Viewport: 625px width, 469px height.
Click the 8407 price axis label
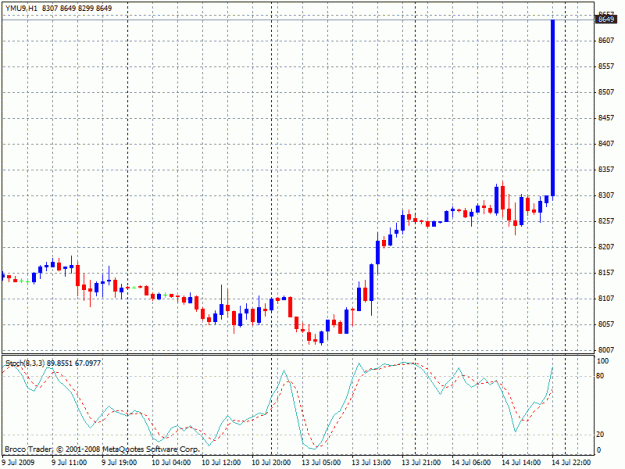click(x=606, y=143)
